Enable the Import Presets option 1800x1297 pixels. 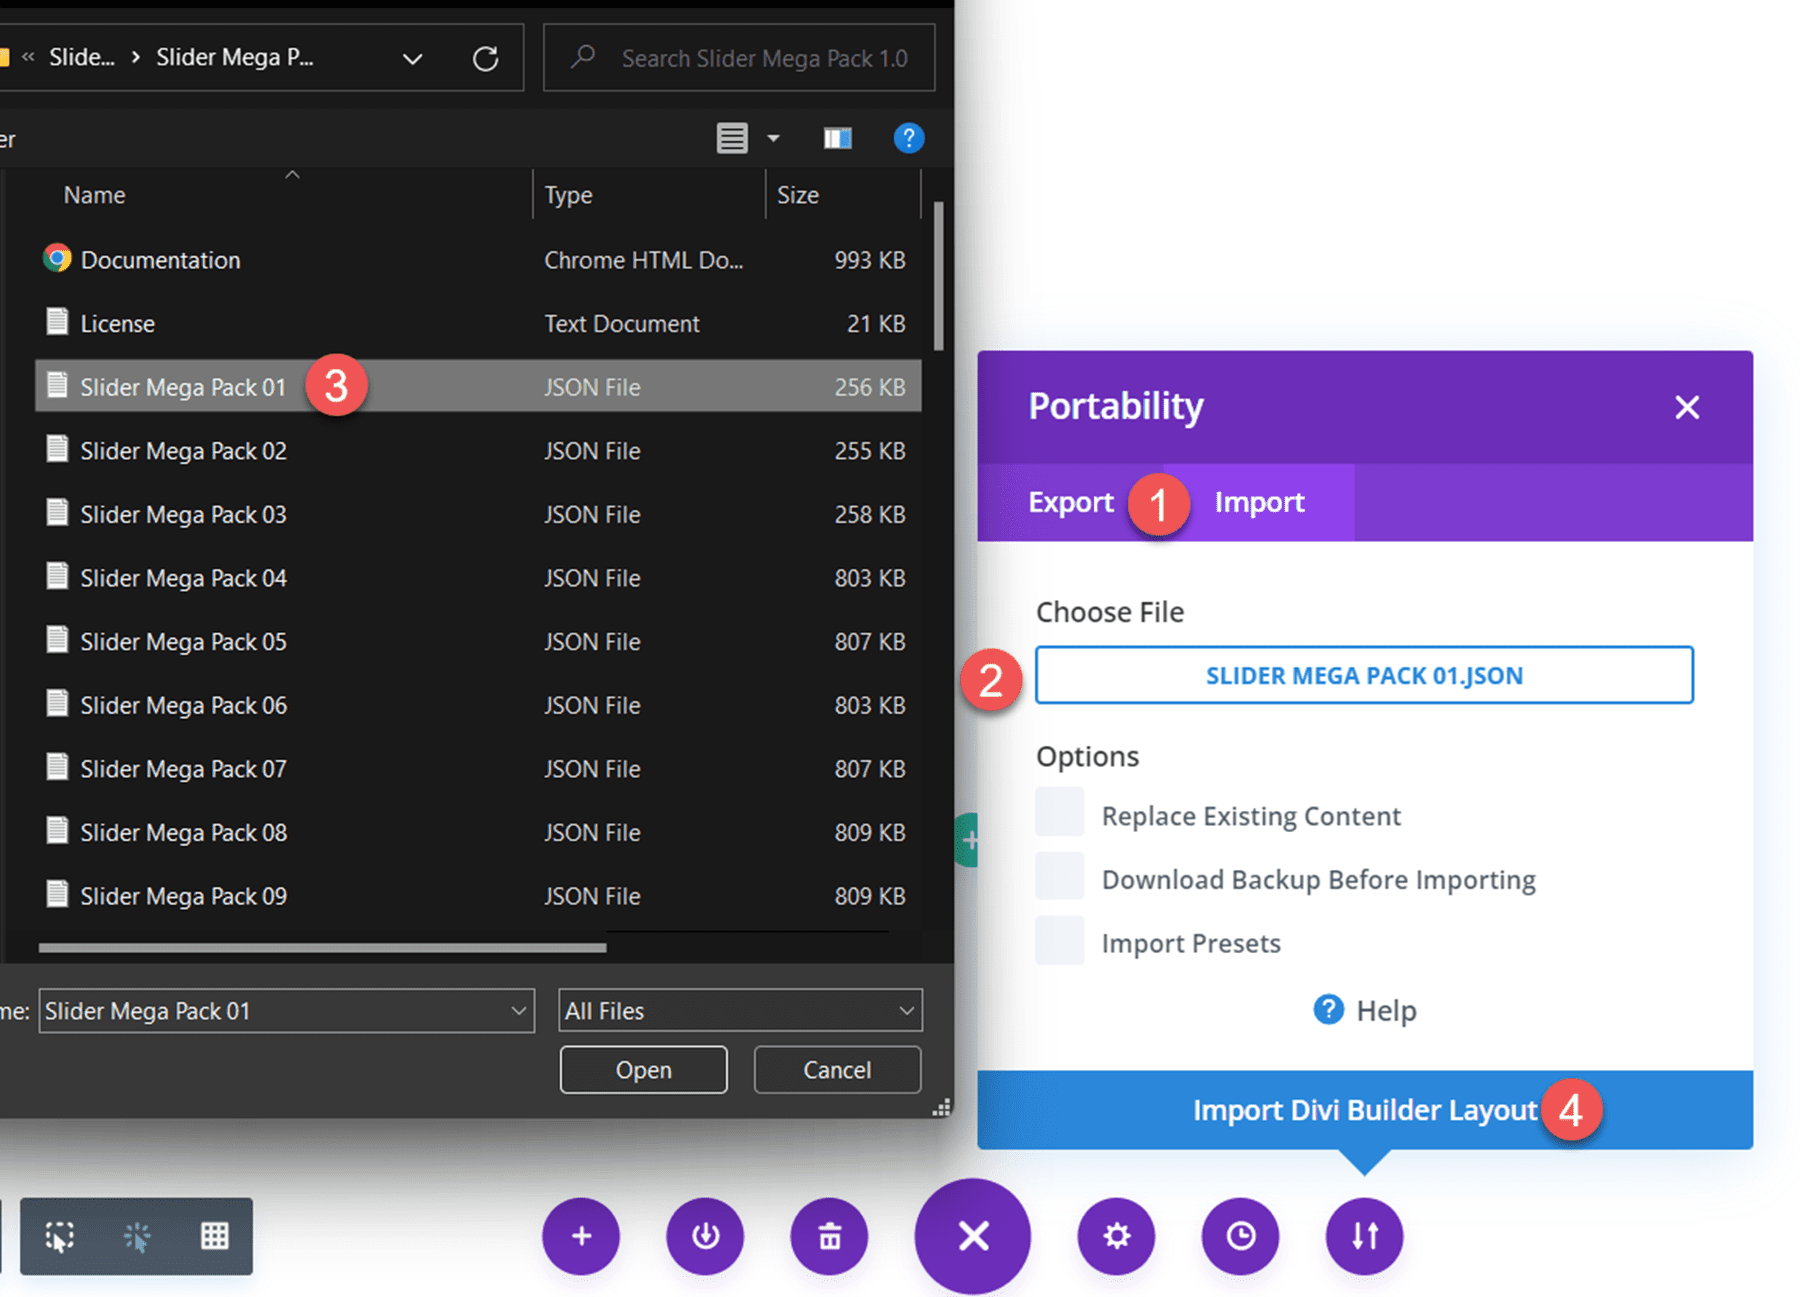click(1059, 940)
